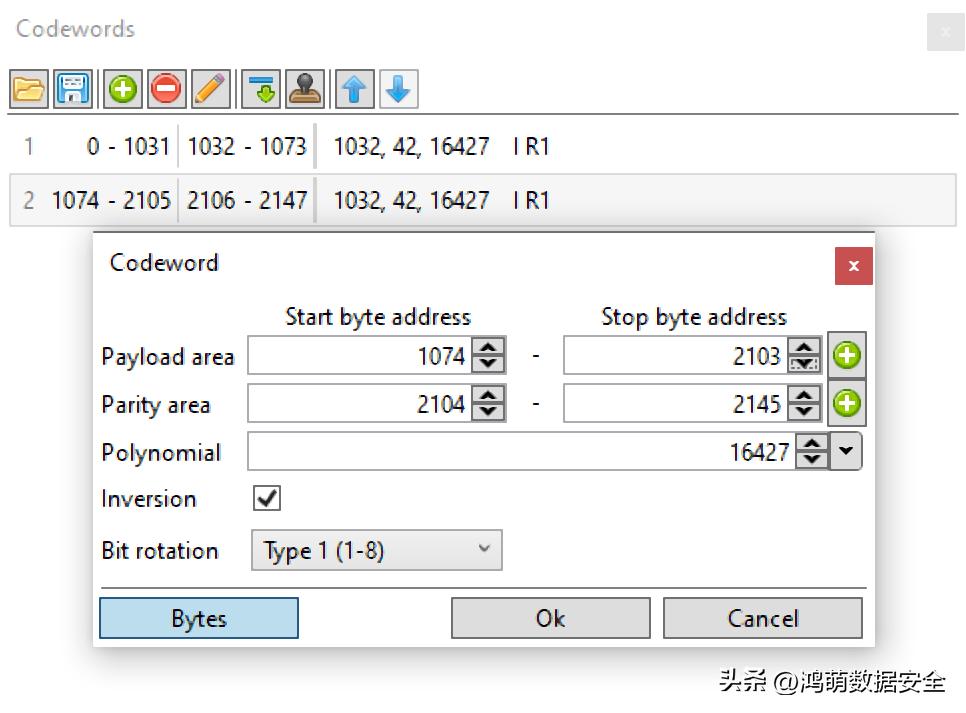Open the Bit rotation Type 1 dropdown
The height and width of the screenshot is (713, 966).
point(376,550)
